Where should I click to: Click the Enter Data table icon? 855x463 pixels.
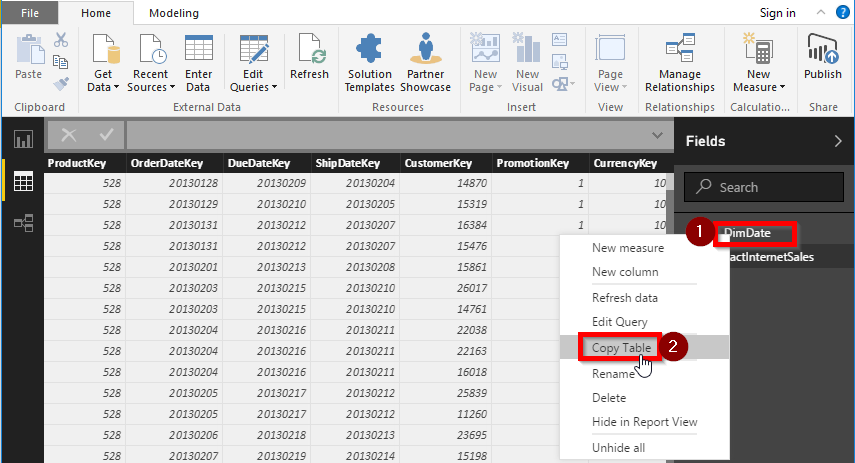click(x=198, y=48)
